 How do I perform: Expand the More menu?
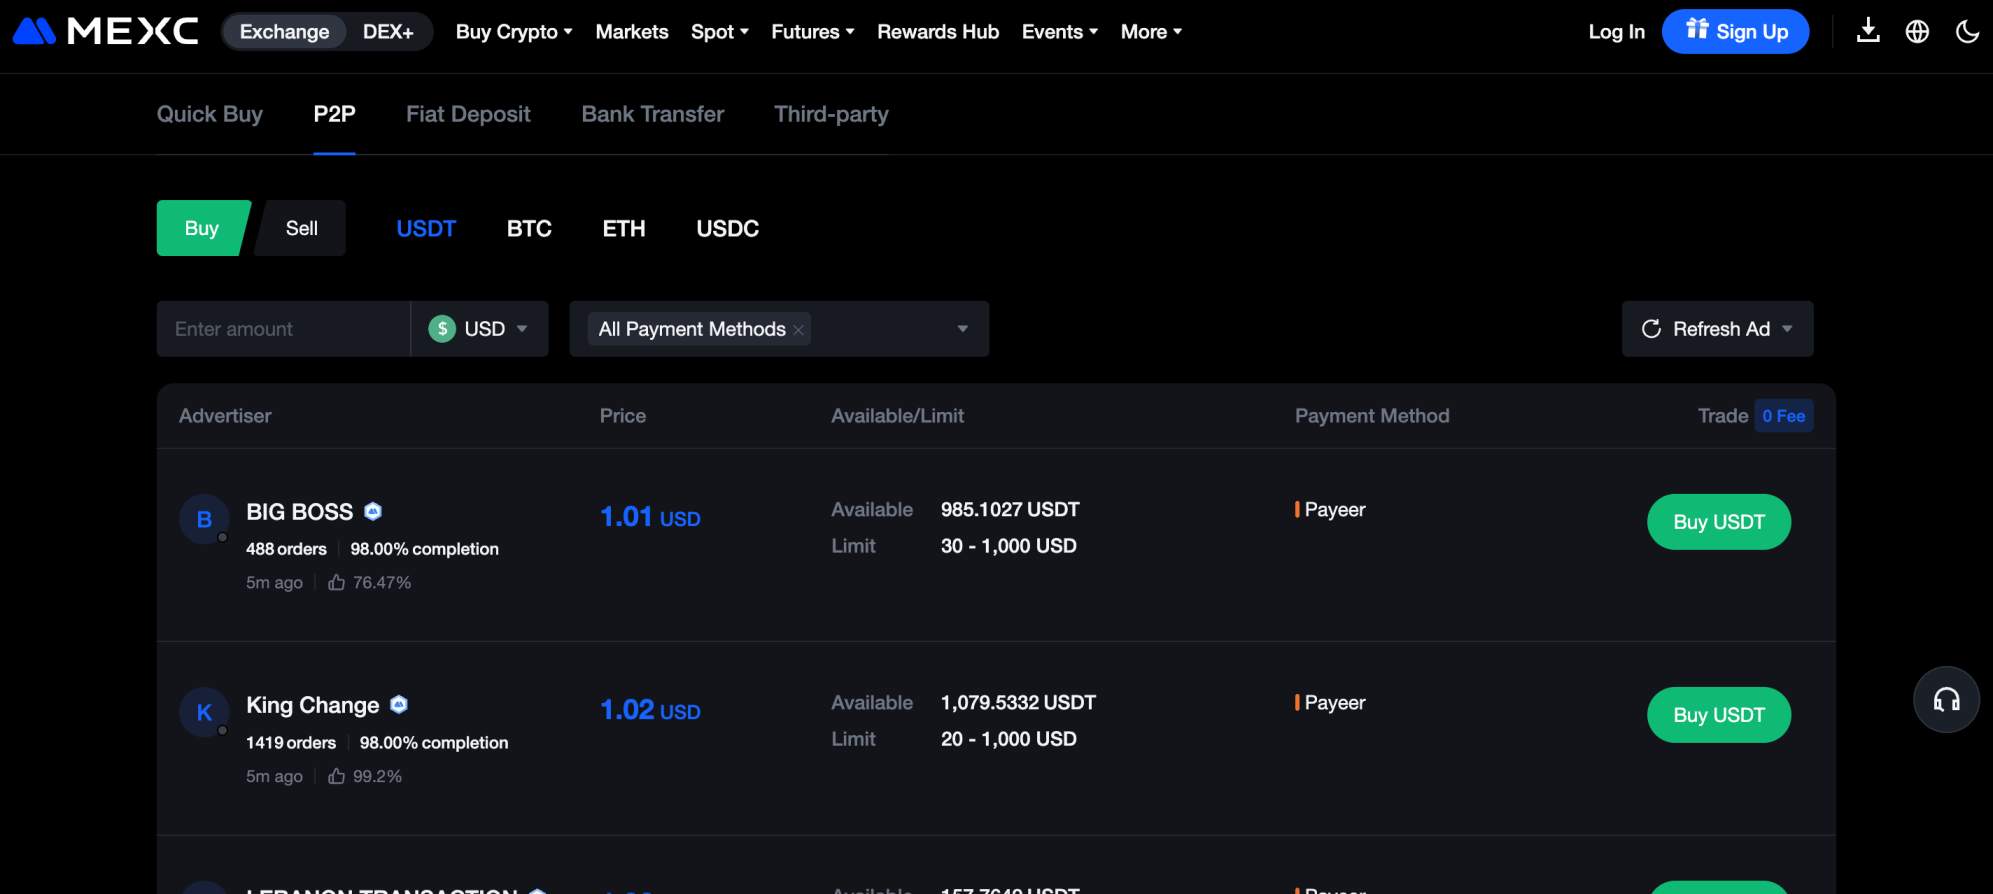1151,31
